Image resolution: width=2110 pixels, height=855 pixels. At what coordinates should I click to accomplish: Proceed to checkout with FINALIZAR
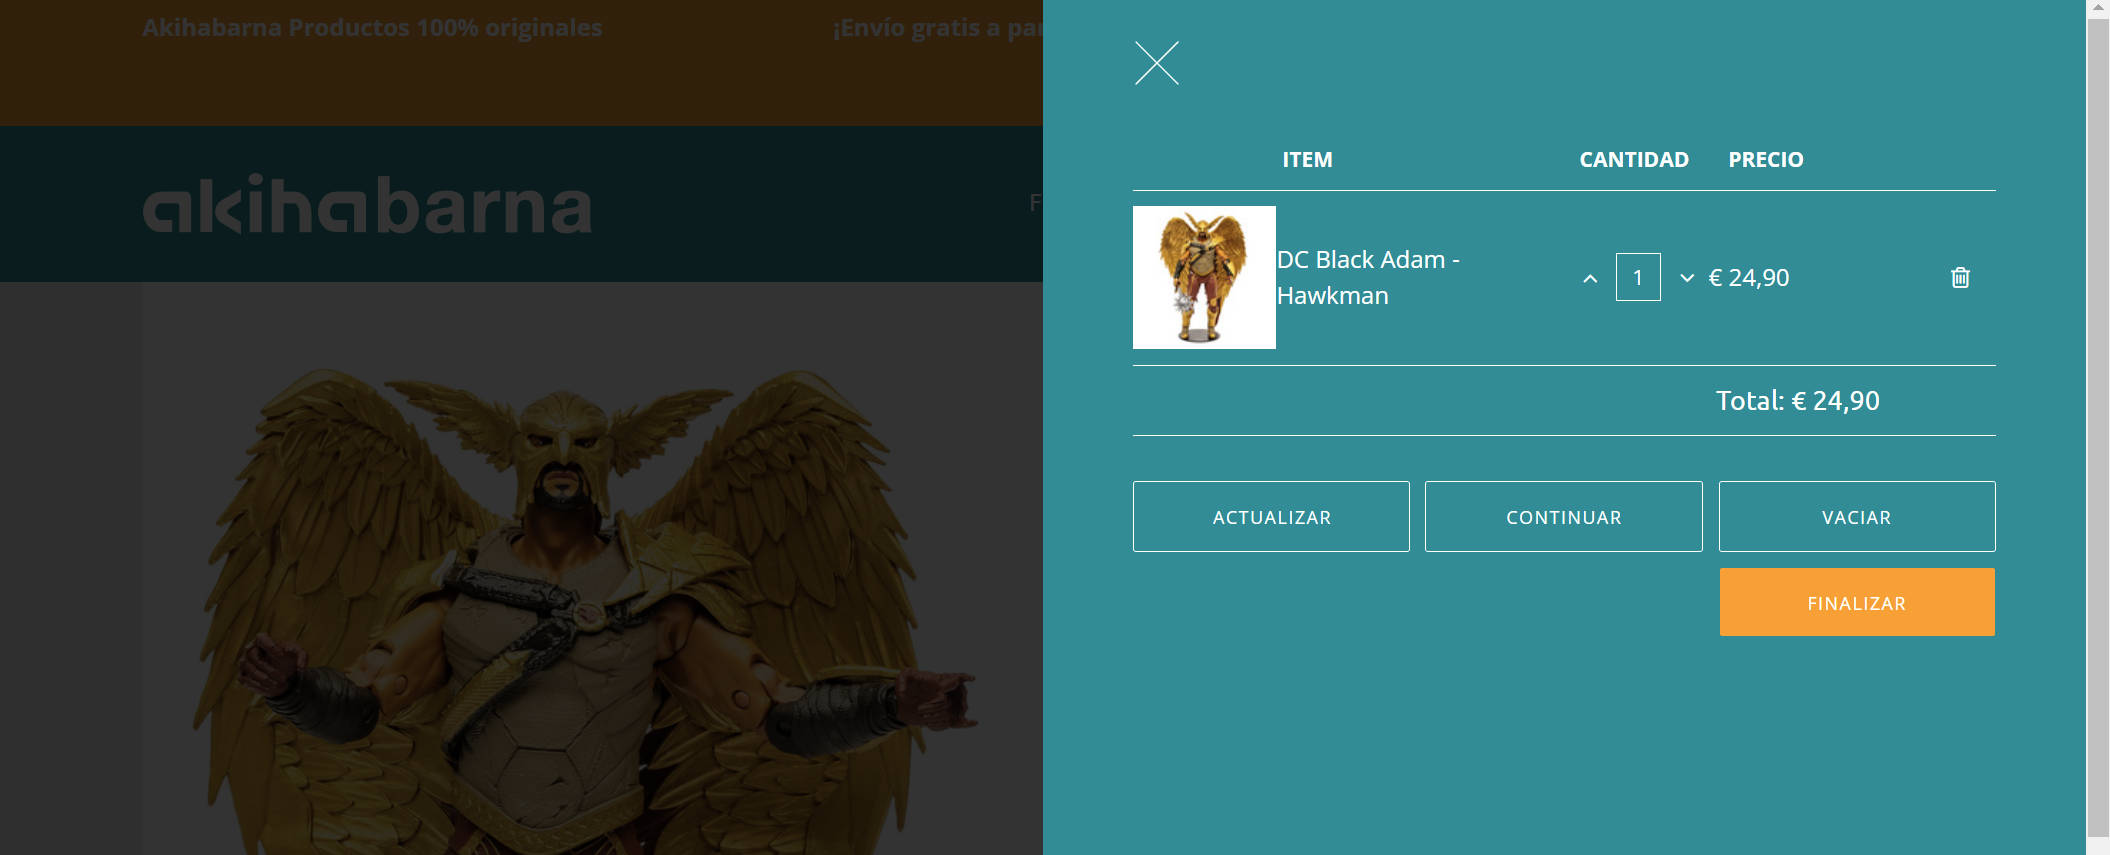[x=1857, y=602]
